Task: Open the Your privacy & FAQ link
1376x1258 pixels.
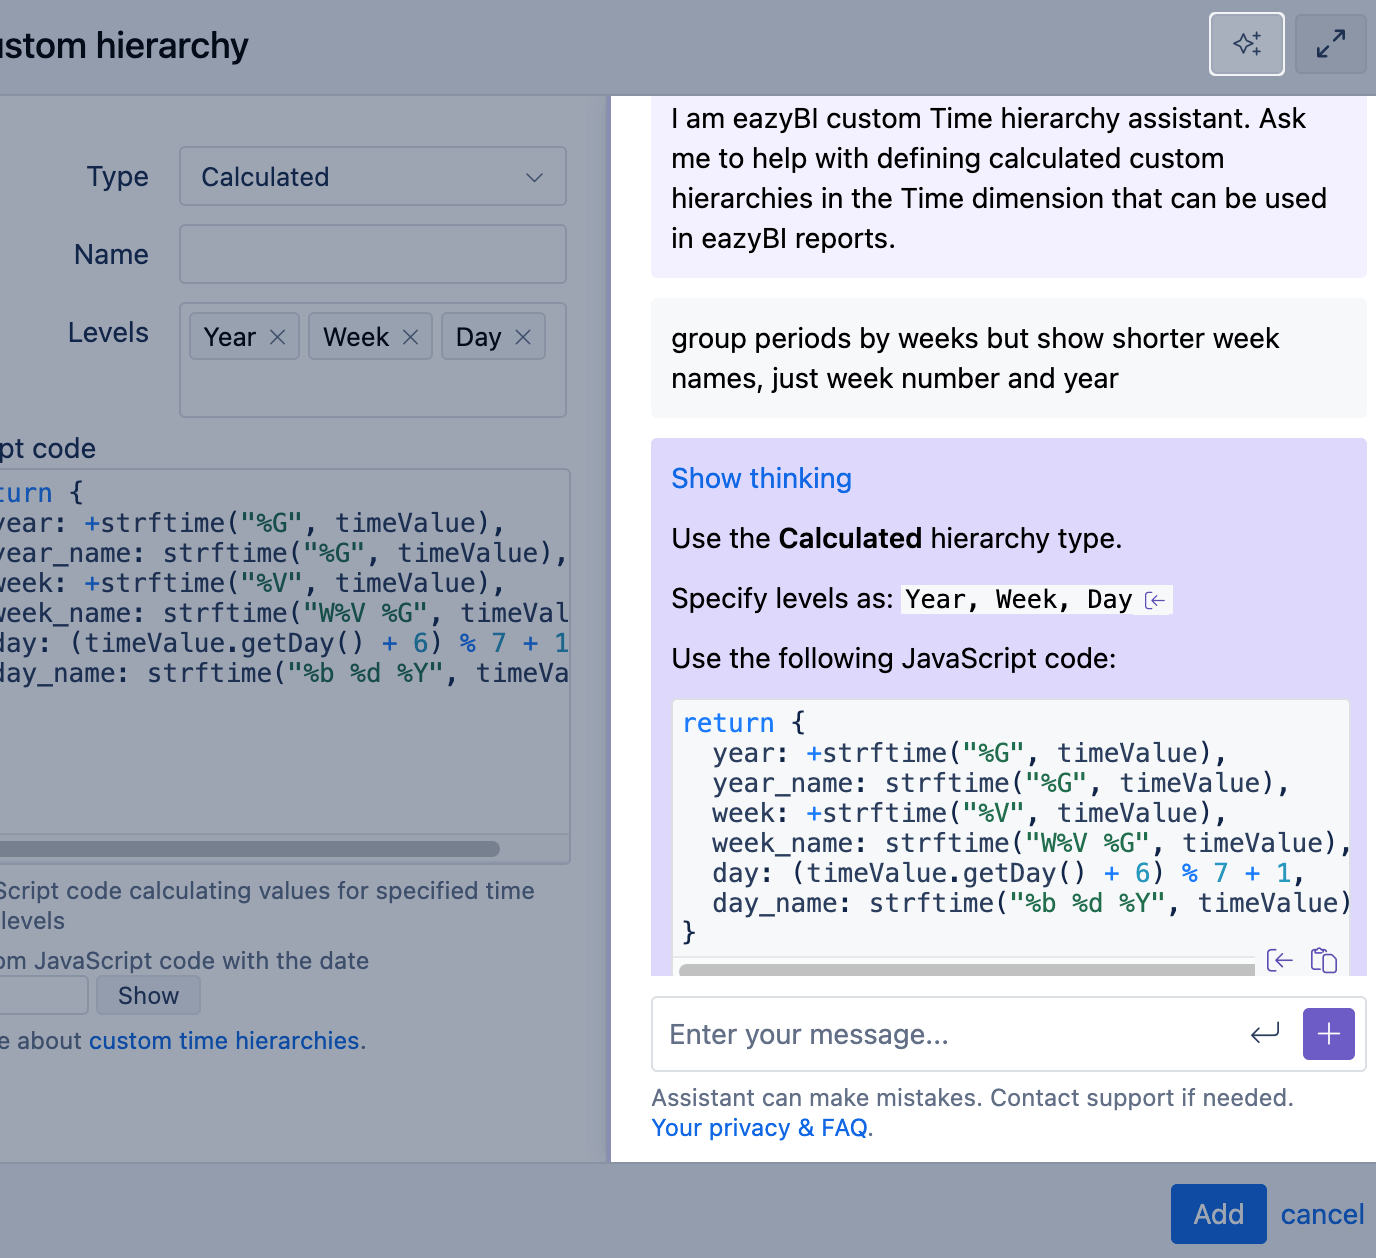Action: [x=760, y=1128]
